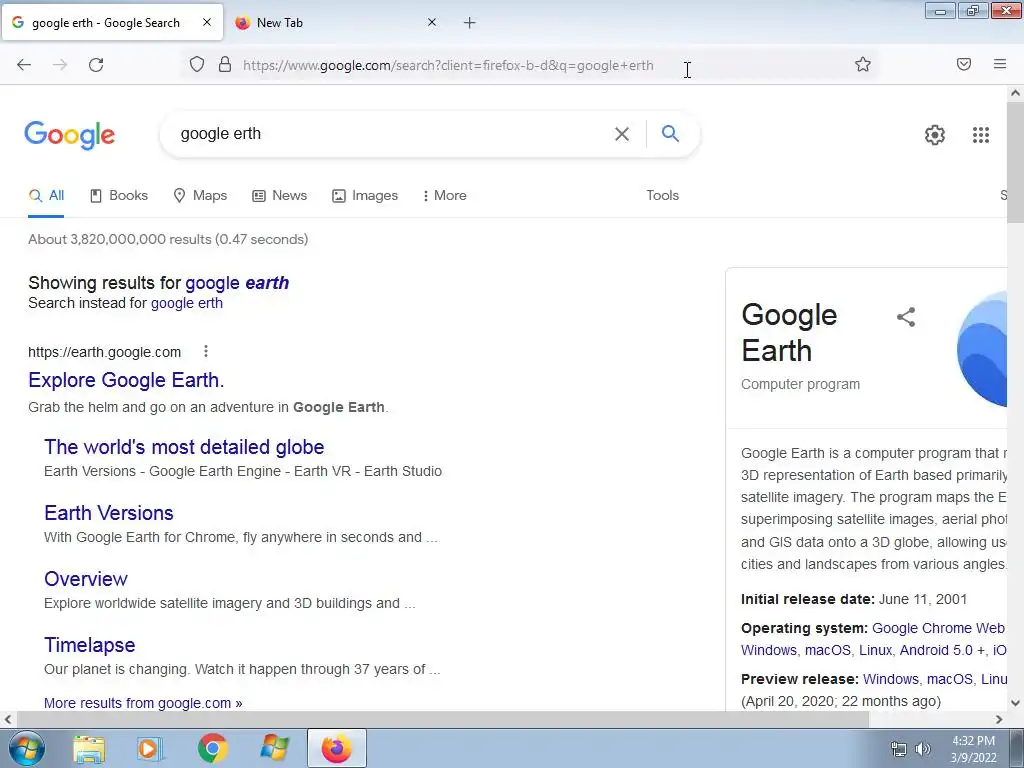
Task: Open Google Chrome Web operating system link
Action: click(938, 628)
